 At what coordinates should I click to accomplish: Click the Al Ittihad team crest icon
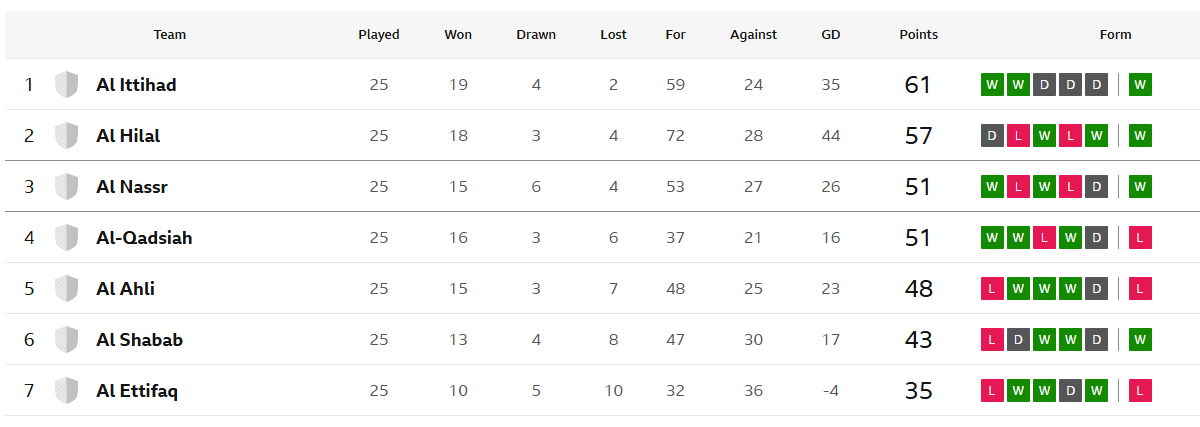pyautogui.click(x=67, y=85)
